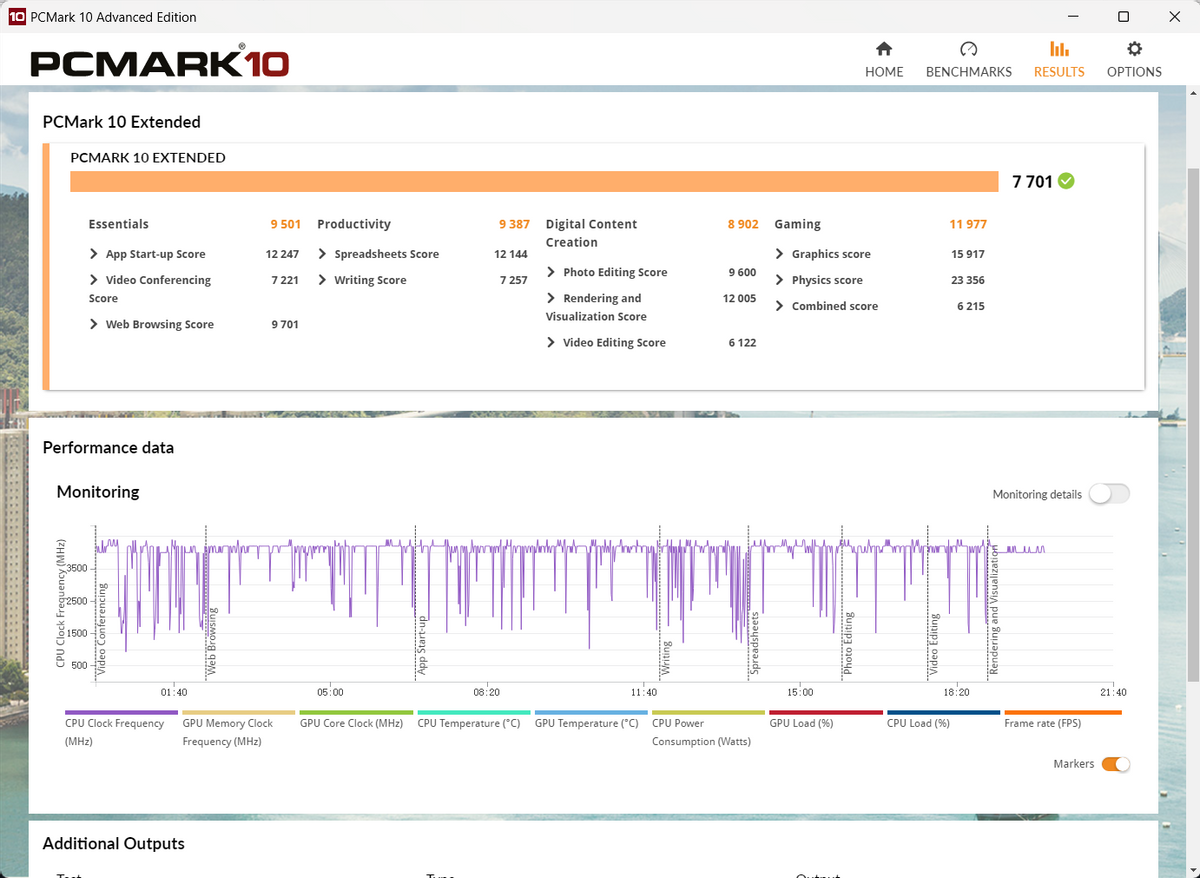
Task: Click the Photo Editing chart marker
Action: click(848, 643)
